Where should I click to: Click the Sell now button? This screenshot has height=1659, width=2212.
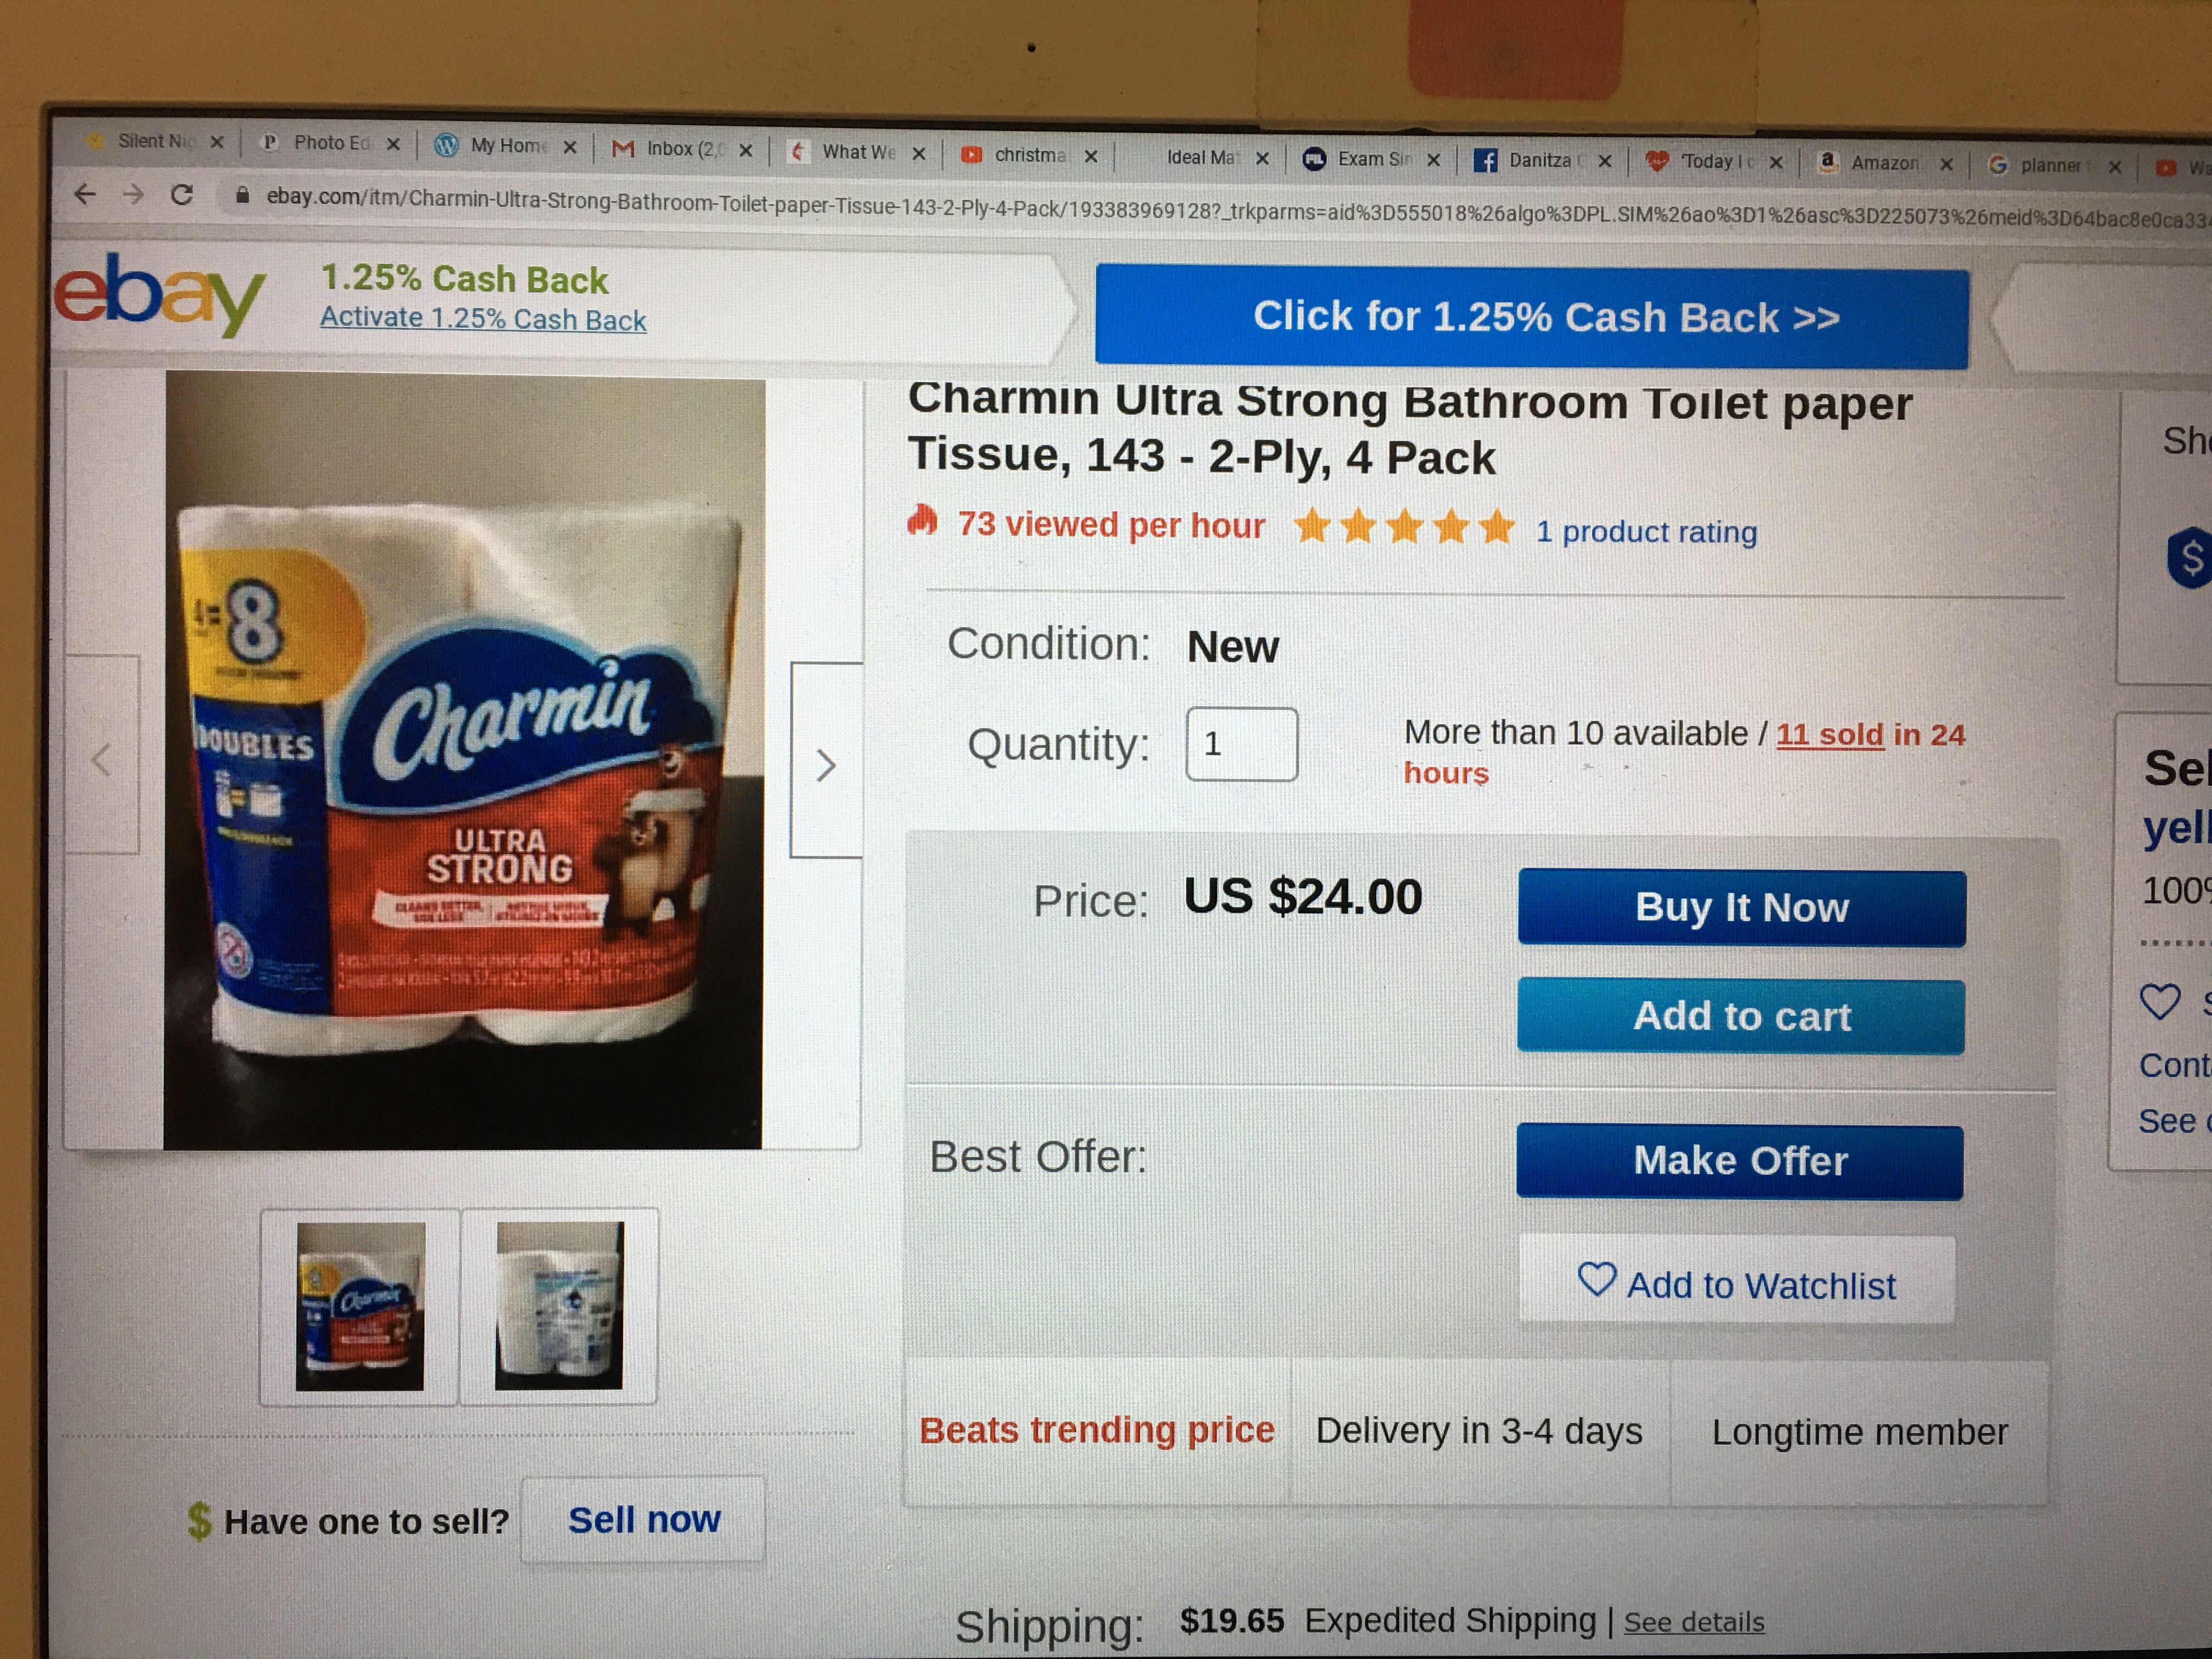(x=643, y=1519)
